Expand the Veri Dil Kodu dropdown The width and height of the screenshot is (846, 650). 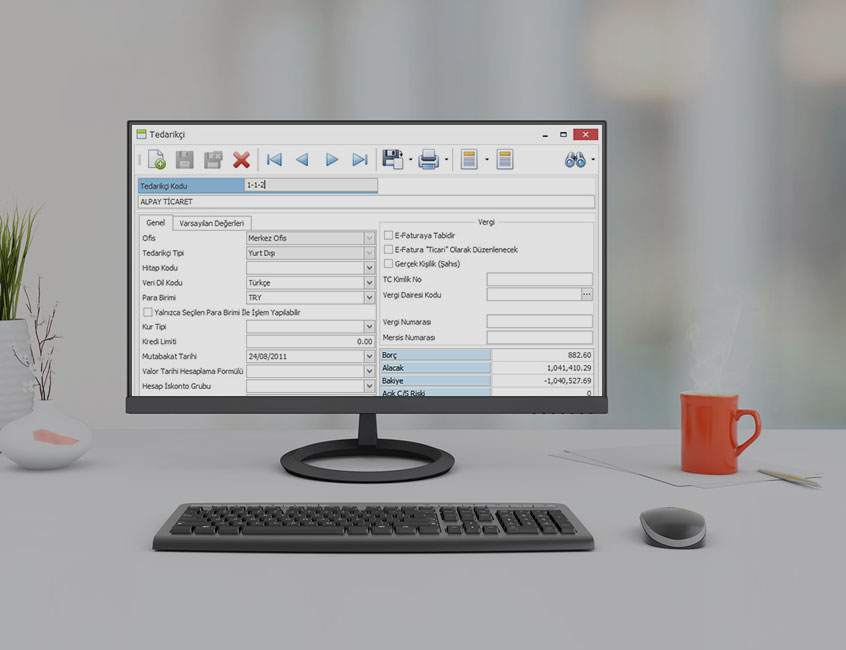[x=370, y=283]
